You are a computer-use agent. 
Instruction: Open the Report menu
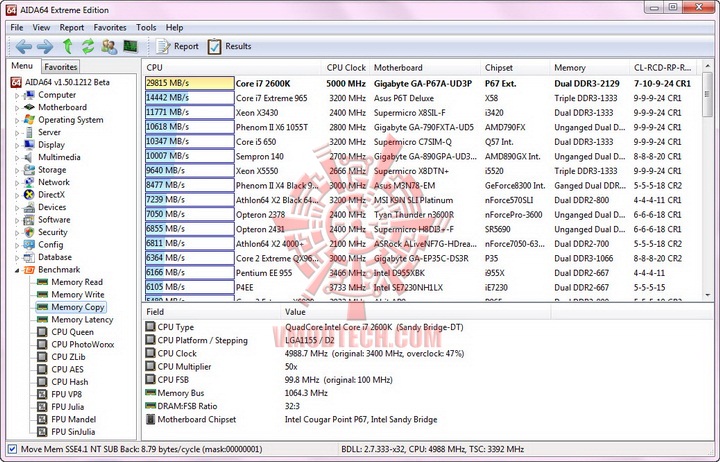pos(72,28)
